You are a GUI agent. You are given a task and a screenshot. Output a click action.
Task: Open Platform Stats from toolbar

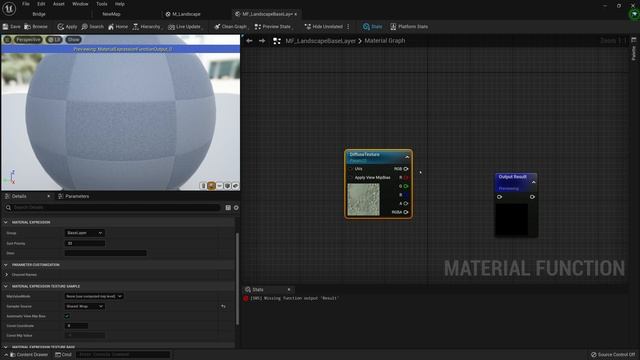coord(409,27)
